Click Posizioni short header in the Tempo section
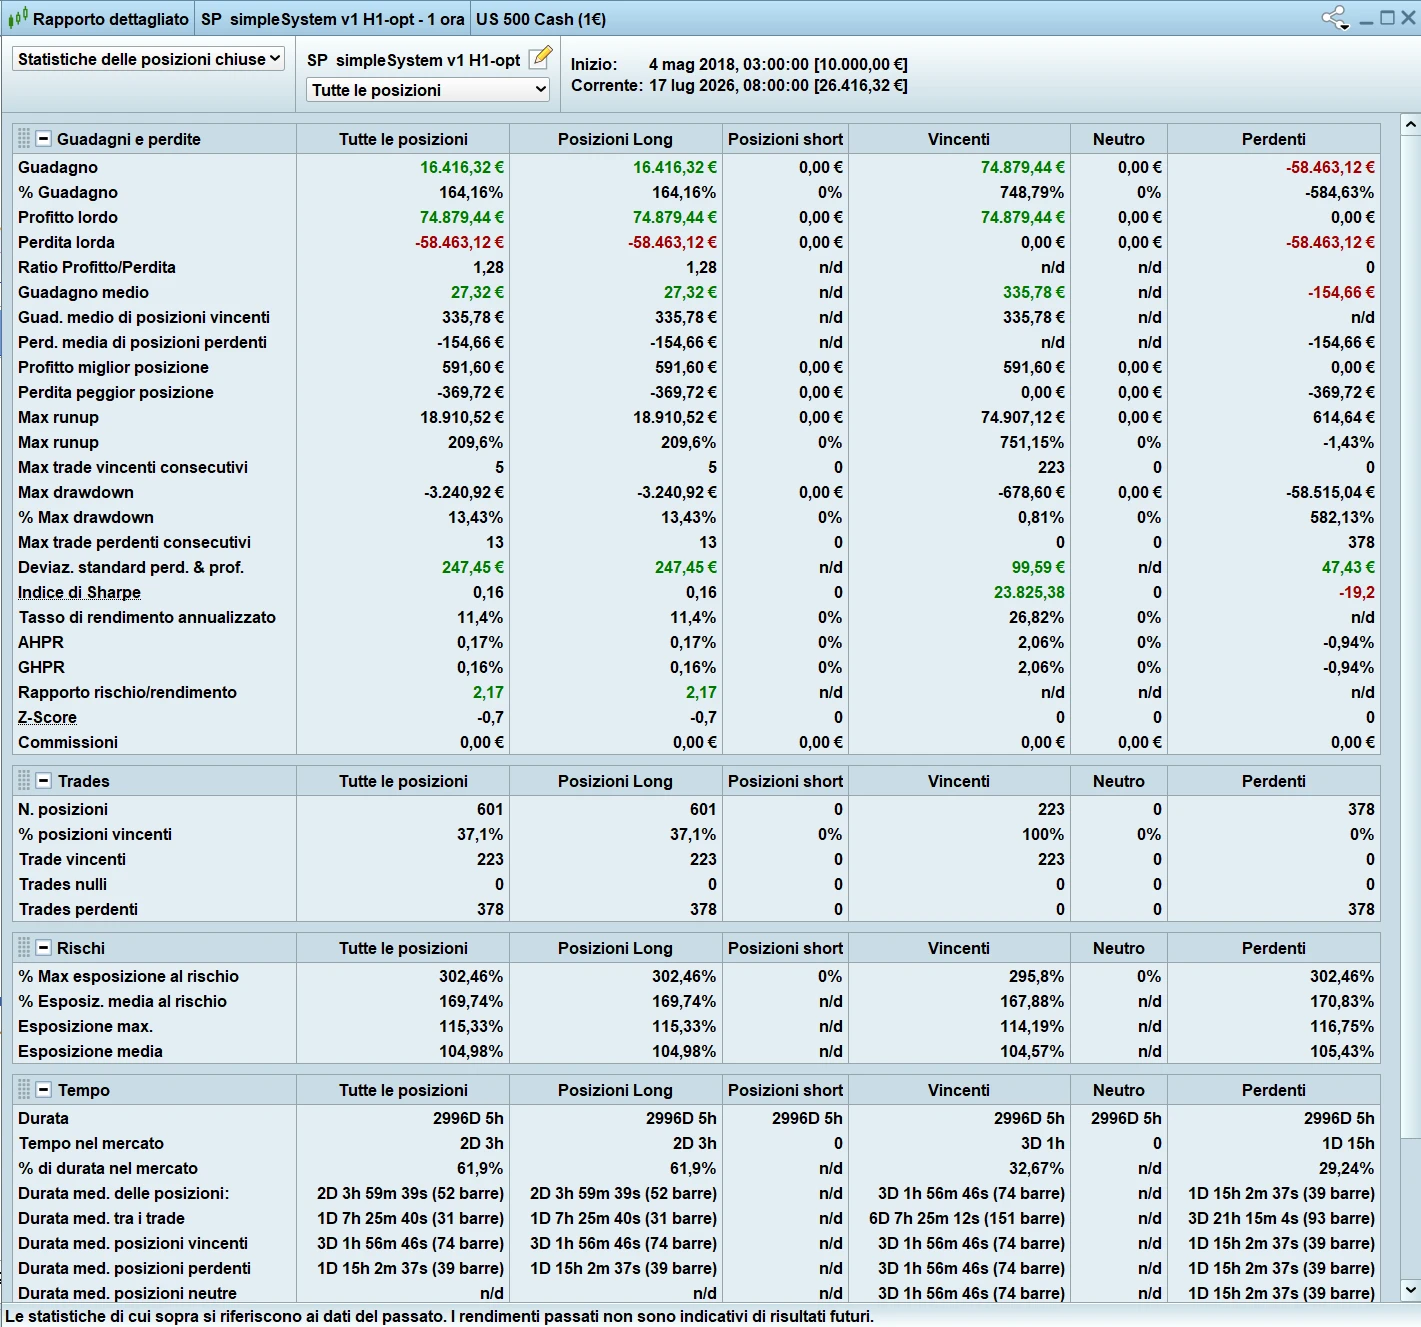1421x1327 pixels. (785, 1090)
